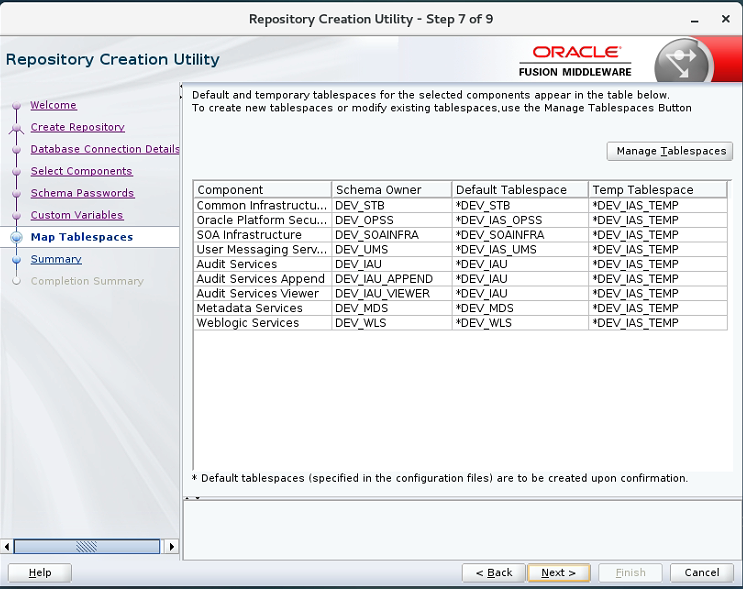Select the User Messaging Serv... component cell
This screenshot has height=589, width=743.
pos(263,250)
